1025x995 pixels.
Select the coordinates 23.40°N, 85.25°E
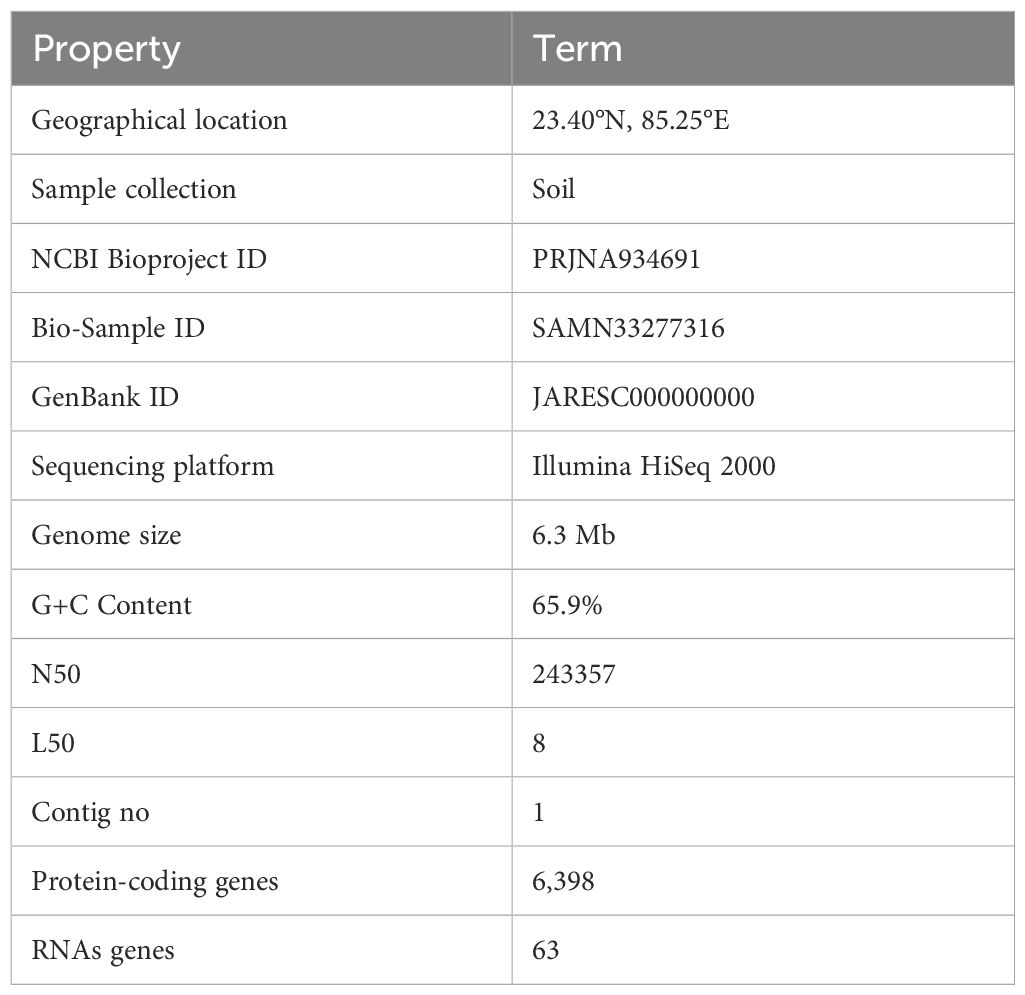(x=630, y=120)
